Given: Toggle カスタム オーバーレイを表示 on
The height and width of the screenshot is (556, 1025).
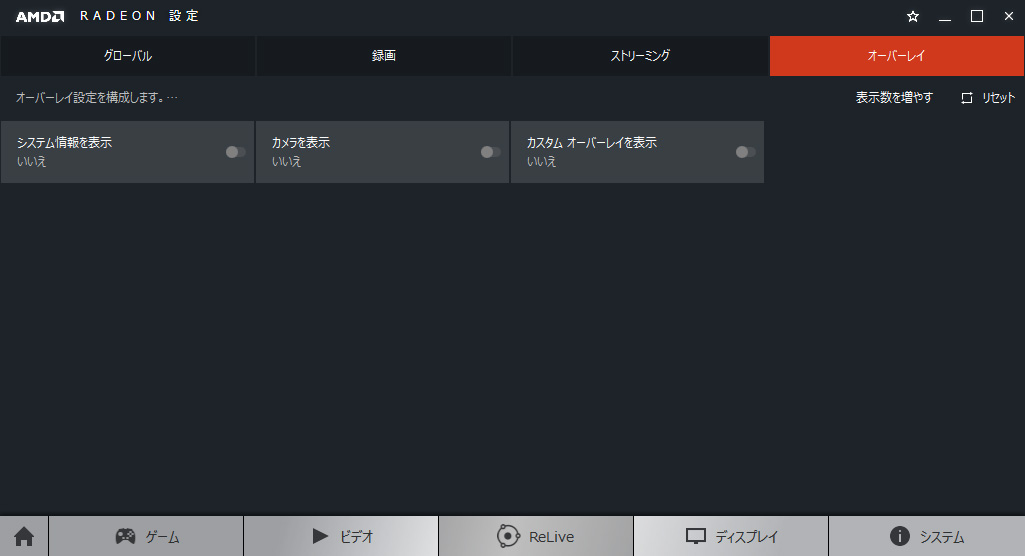Looking at the screenshot, I should 745,152.
